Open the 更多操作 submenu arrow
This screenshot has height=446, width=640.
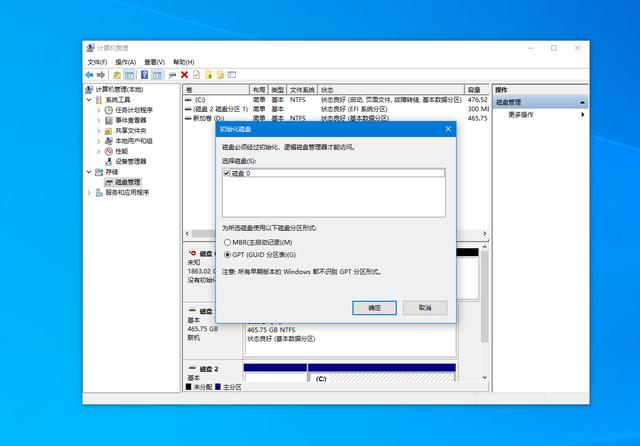582,115
